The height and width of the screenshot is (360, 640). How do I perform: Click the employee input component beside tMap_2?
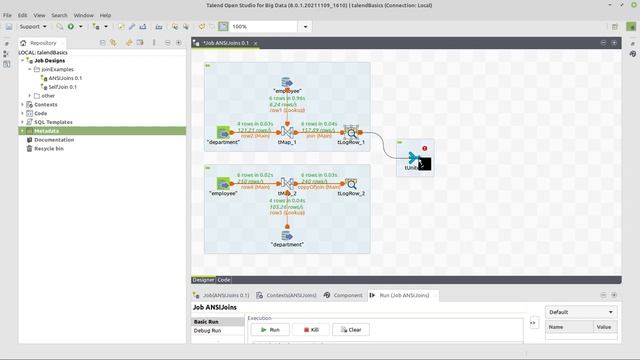pyautogui.click(x=223, y=183)
